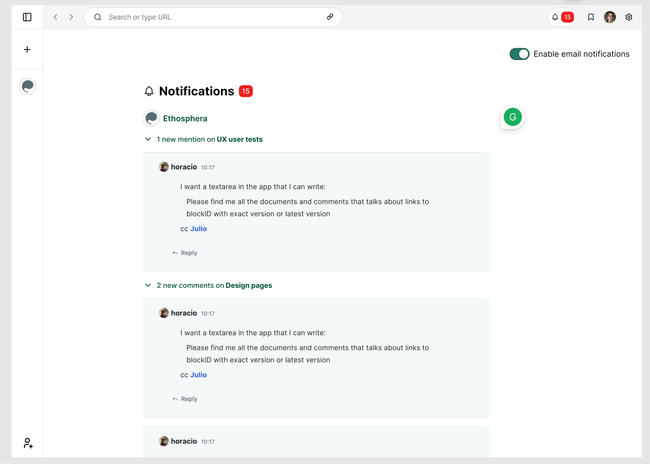This screenshot has width=650, height=464.
Task: Go forward with the right arrow
Action: click(71, 17)
